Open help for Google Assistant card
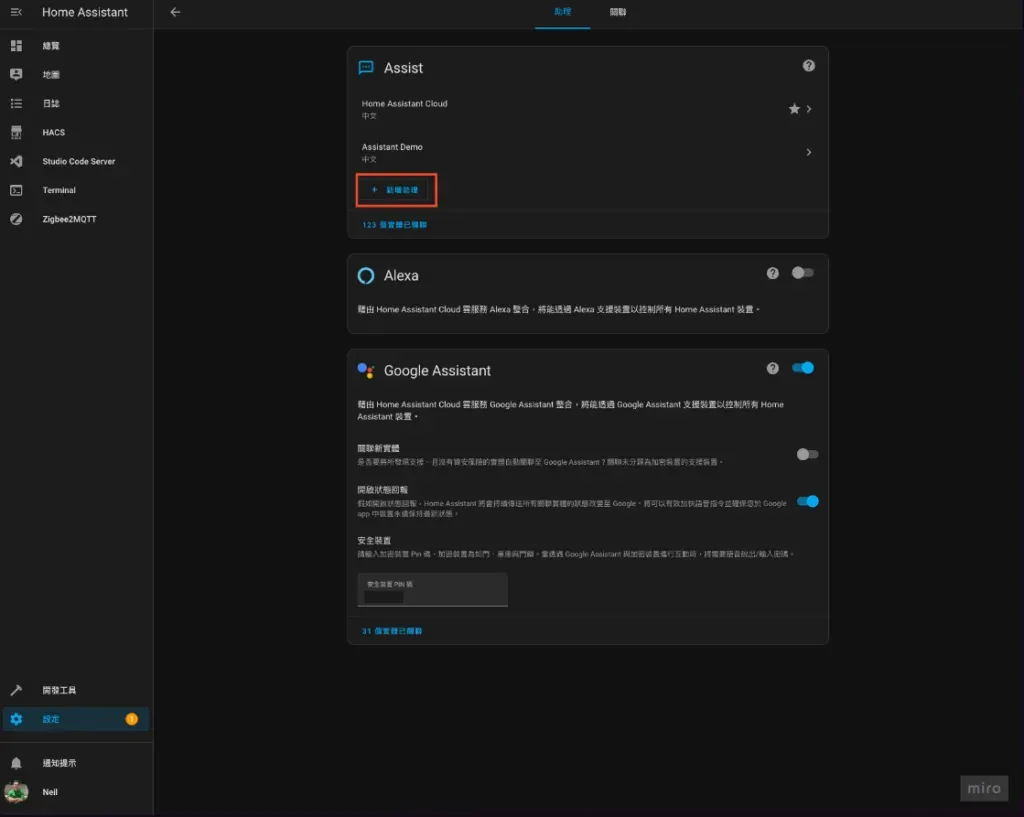This screenshot has width=1024, height=817. pos(772,368)
